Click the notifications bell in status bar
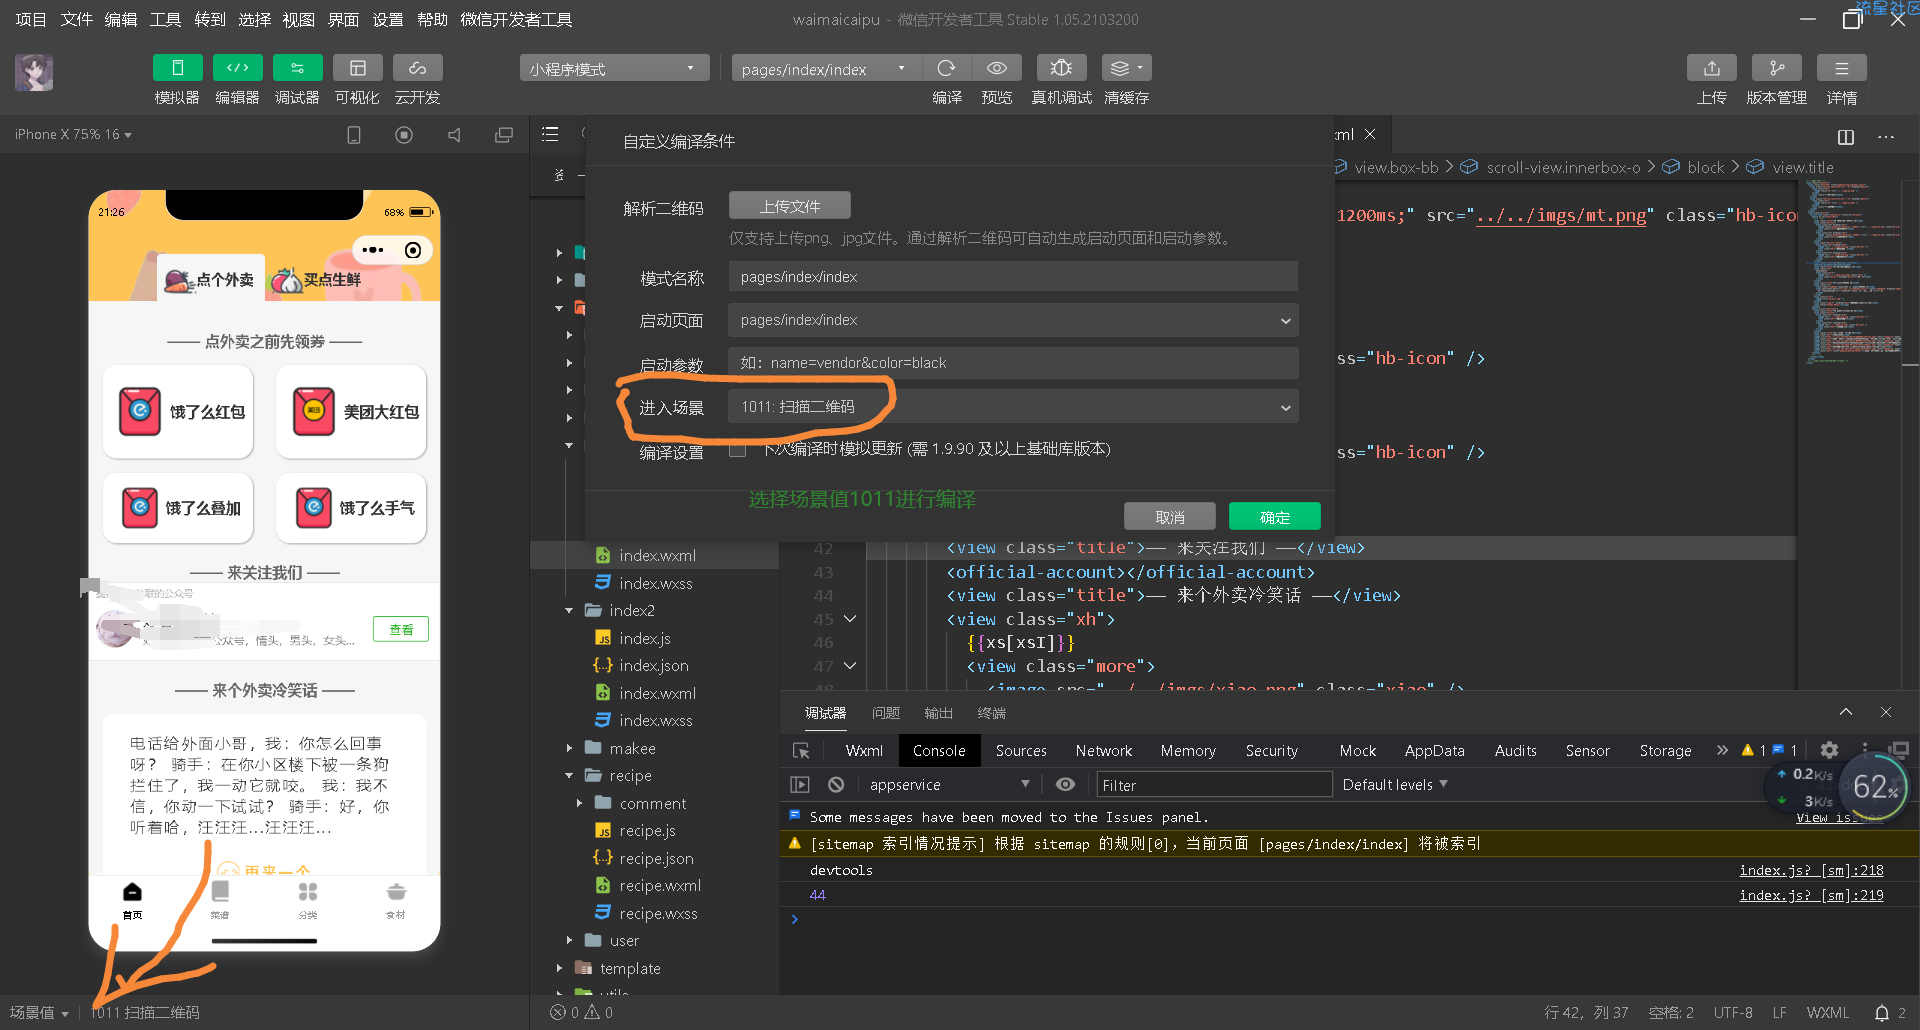 coord(1881,1013)
